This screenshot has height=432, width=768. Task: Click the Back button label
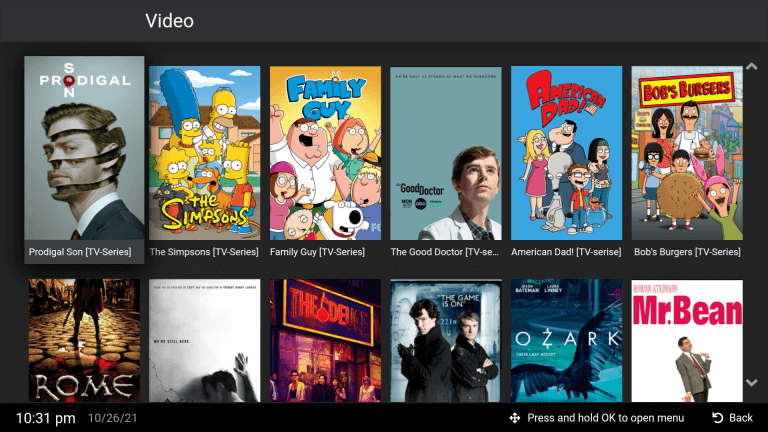[x=741, y=417]
